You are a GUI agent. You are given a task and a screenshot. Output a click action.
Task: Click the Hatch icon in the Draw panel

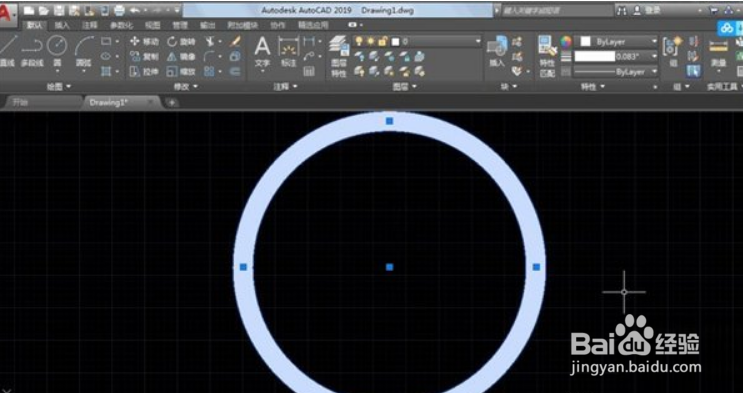point(106,72)
